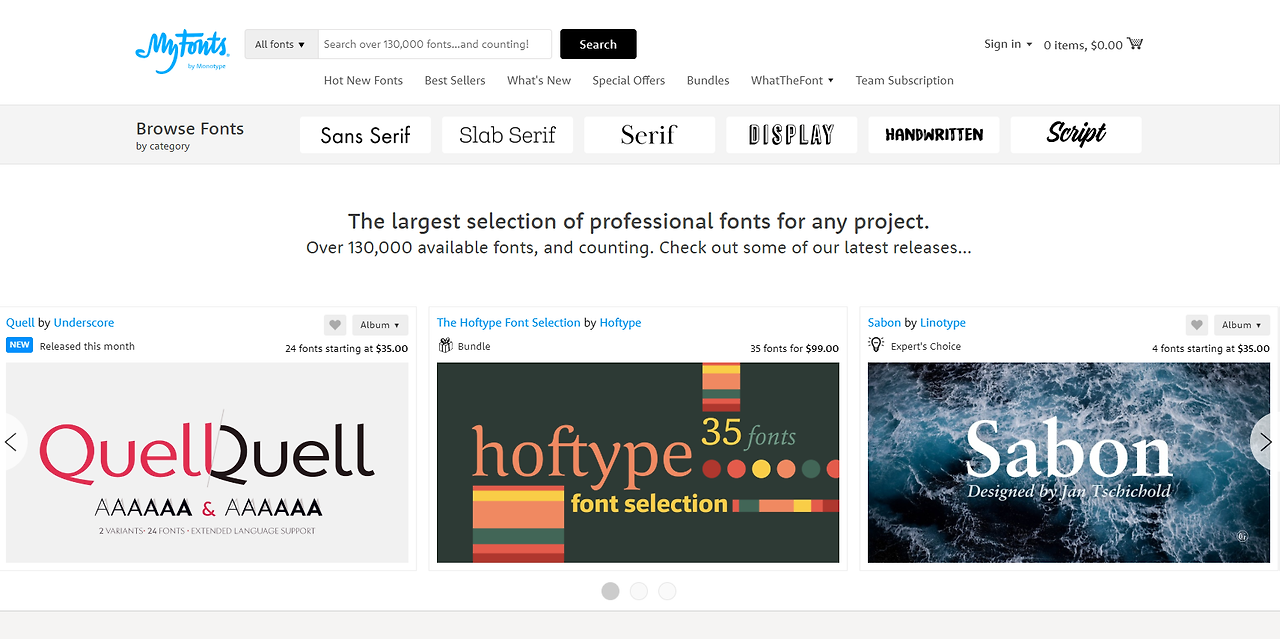This screenshot has width=1280, height=639.
Task: Browse the Serif category
Action: pyautogui.click(x=649, y=135)
